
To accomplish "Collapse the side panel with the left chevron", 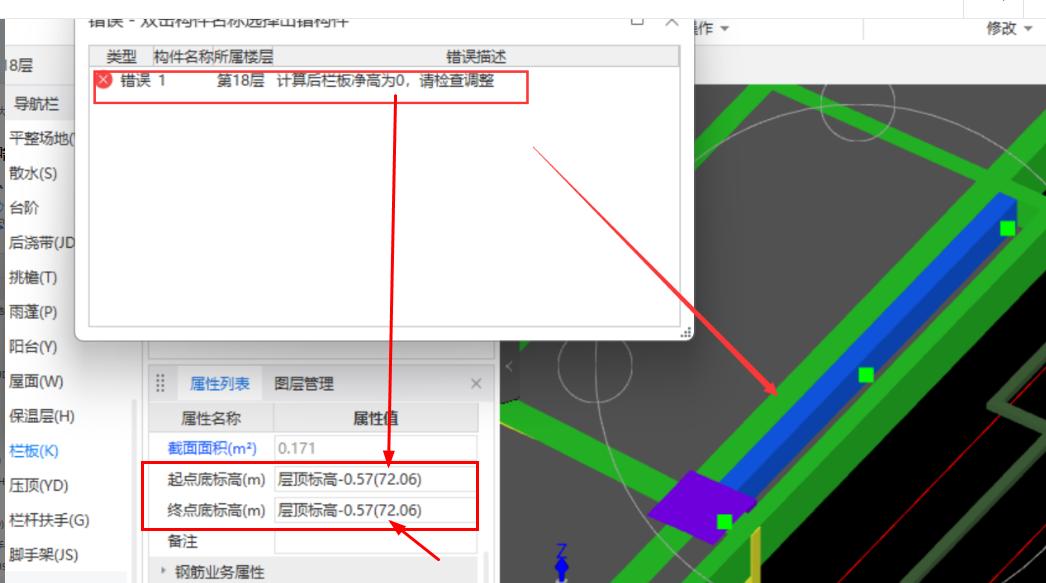I will tap(508, 366).
